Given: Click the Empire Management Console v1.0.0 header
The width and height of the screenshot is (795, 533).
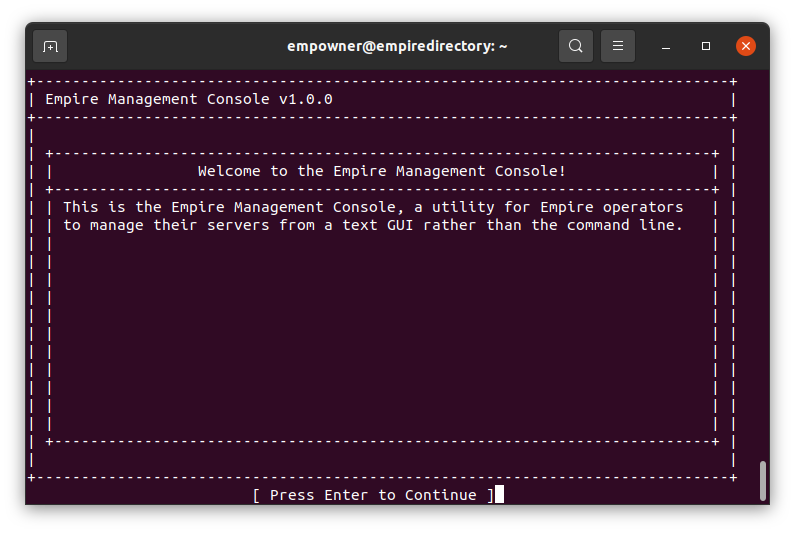Looking at the screenshot, I should (189, 99).
